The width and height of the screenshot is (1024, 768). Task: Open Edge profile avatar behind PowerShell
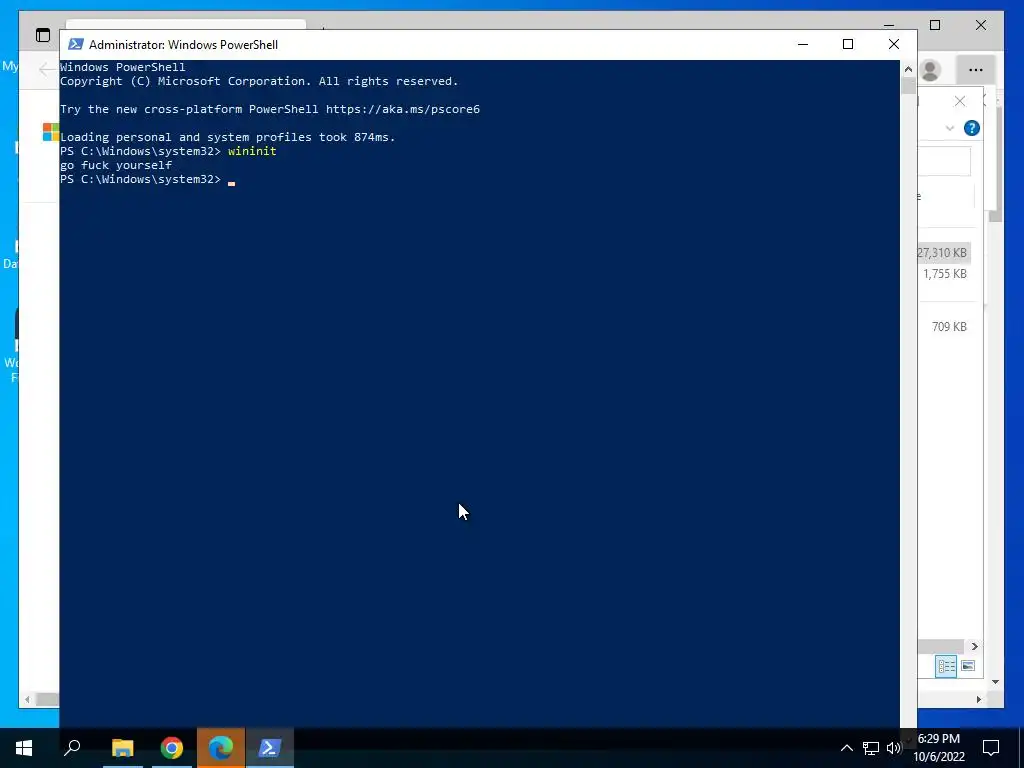[x=930, y=70]
